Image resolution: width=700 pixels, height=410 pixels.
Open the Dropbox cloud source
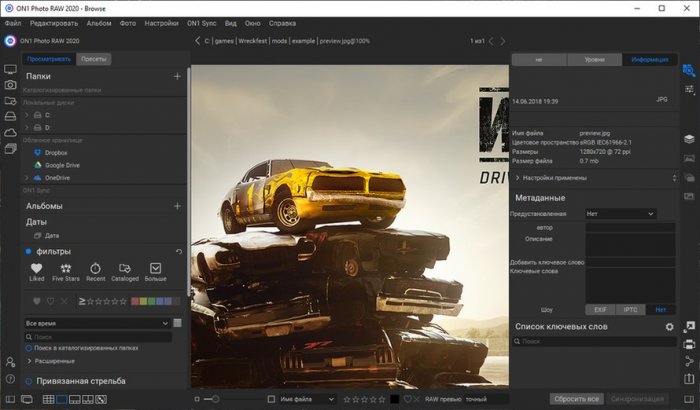click(50, 153)
